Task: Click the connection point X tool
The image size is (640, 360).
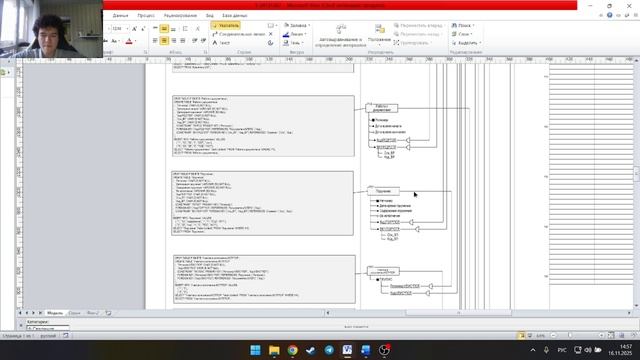Action: [271, 34]
